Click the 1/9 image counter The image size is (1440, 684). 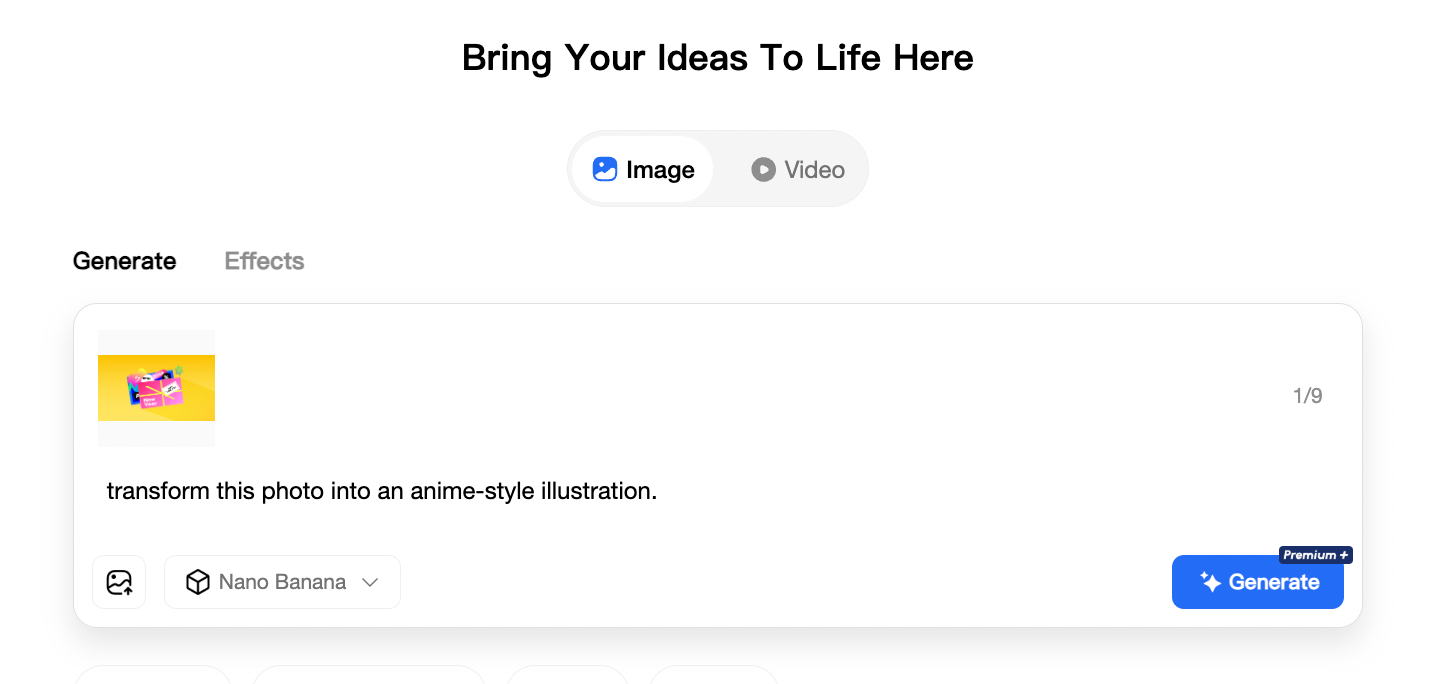pos(1307,396)
